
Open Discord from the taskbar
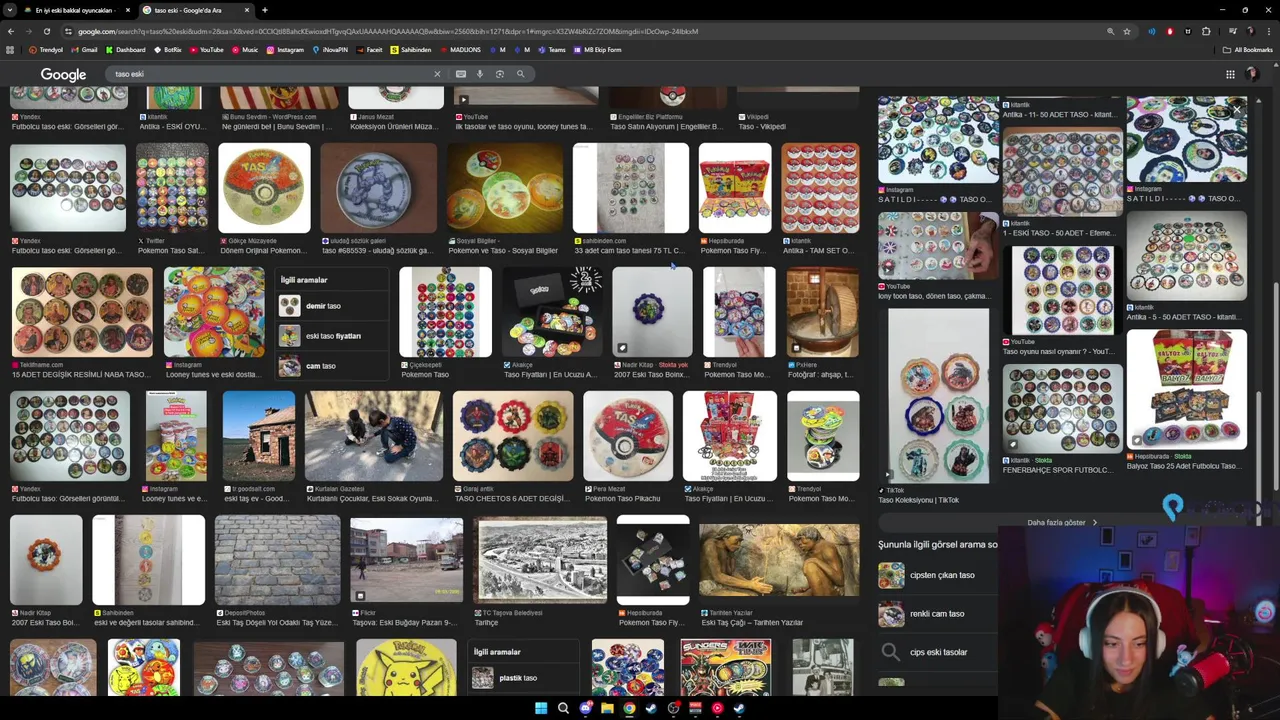[585, 708]
